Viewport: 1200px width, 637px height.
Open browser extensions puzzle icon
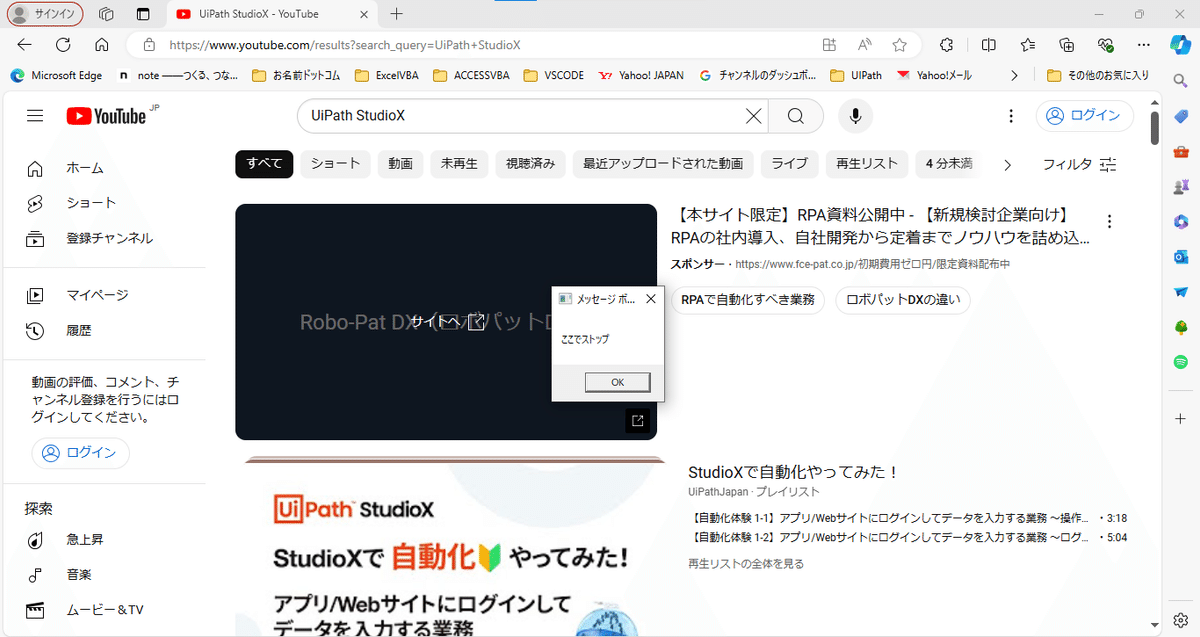[947, 45]
